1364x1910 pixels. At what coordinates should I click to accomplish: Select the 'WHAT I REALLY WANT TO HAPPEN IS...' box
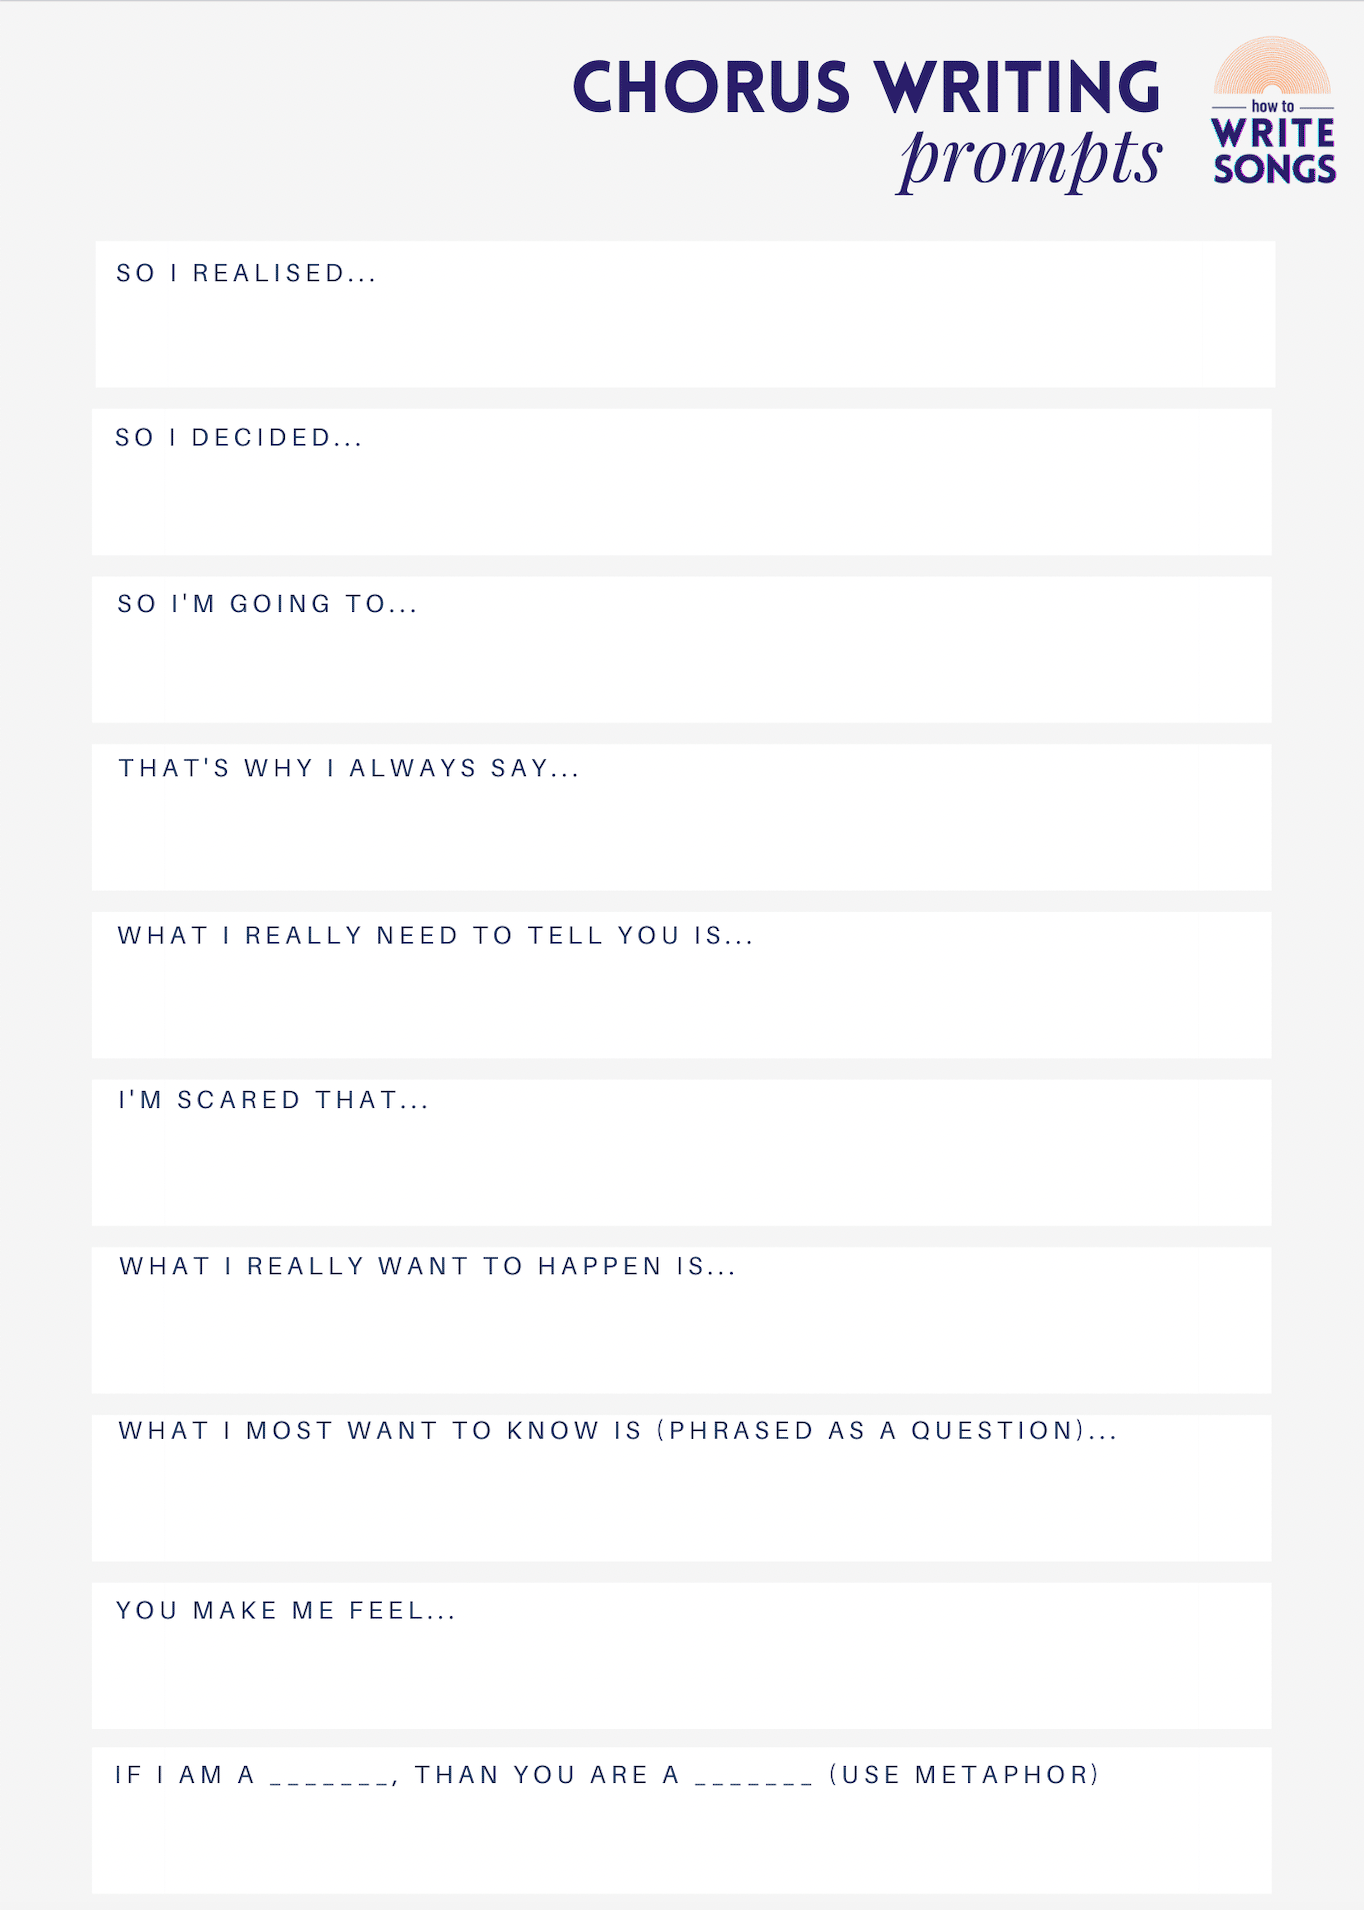coord(681,1334)
